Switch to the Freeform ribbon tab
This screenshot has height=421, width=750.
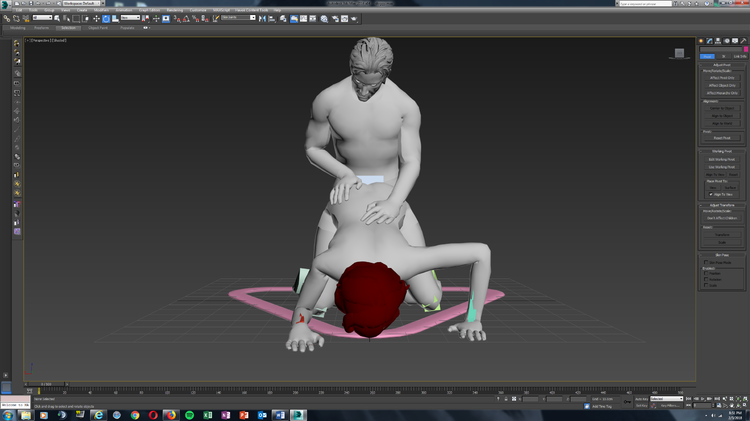click(42, 28)
